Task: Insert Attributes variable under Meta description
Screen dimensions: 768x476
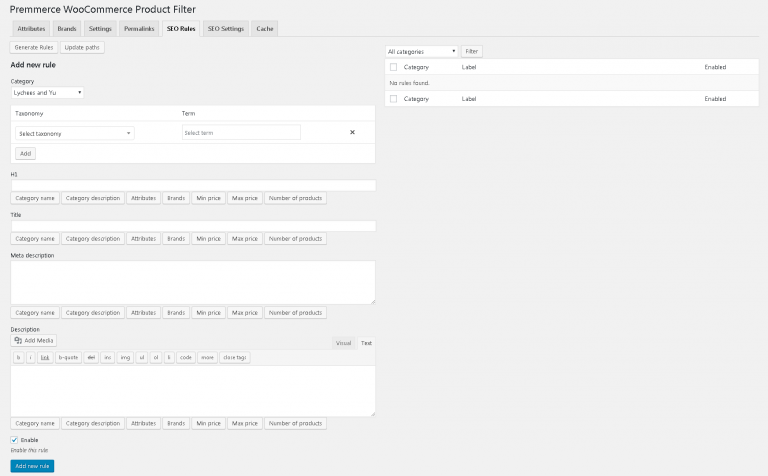Action: (x=144, y=313)
